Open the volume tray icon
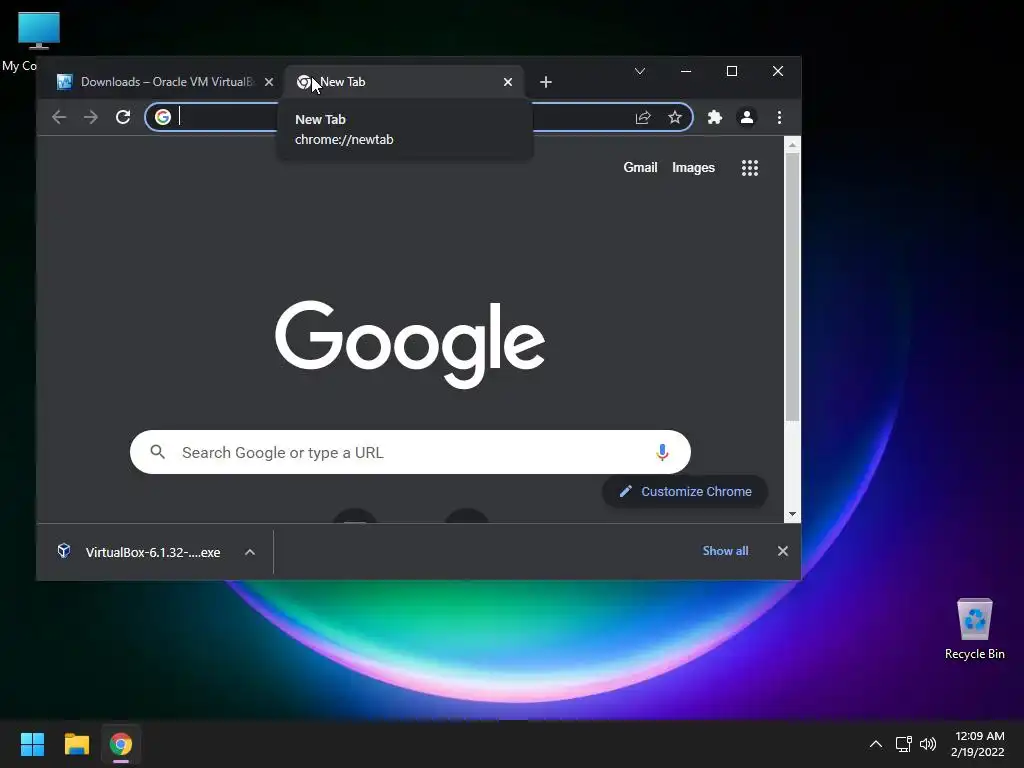This screenshot has width=1024, height=768. 927,744
